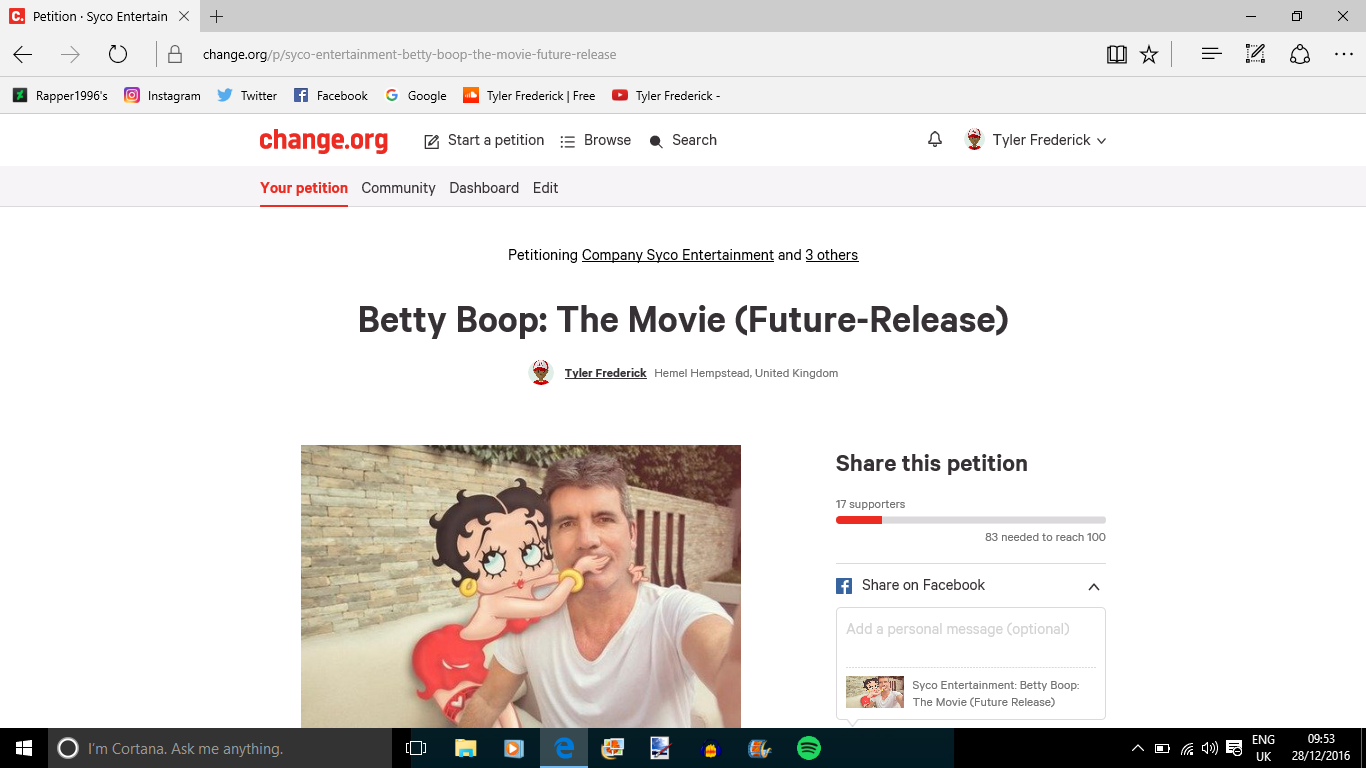The height and width of the screenshot is (768, 1366).
Task: Select the Your petition tab
Action: pos(304,188)
